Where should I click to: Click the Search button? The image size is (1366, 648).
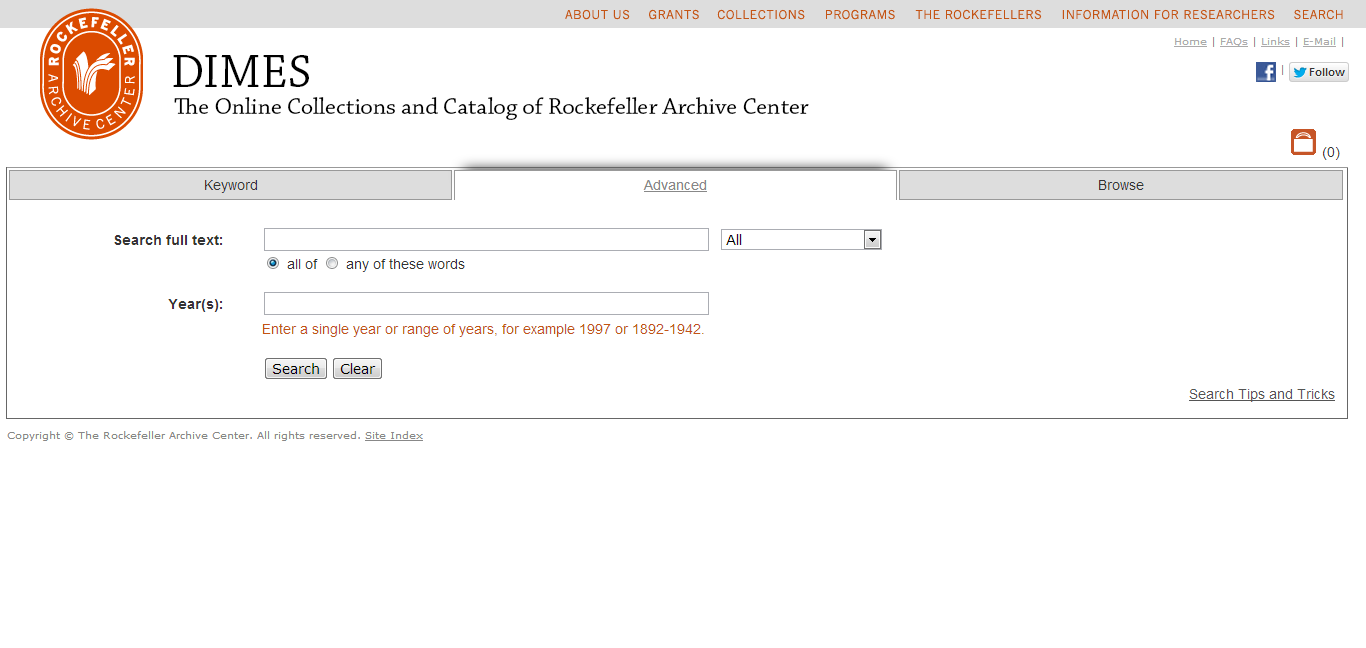point(296,369)
